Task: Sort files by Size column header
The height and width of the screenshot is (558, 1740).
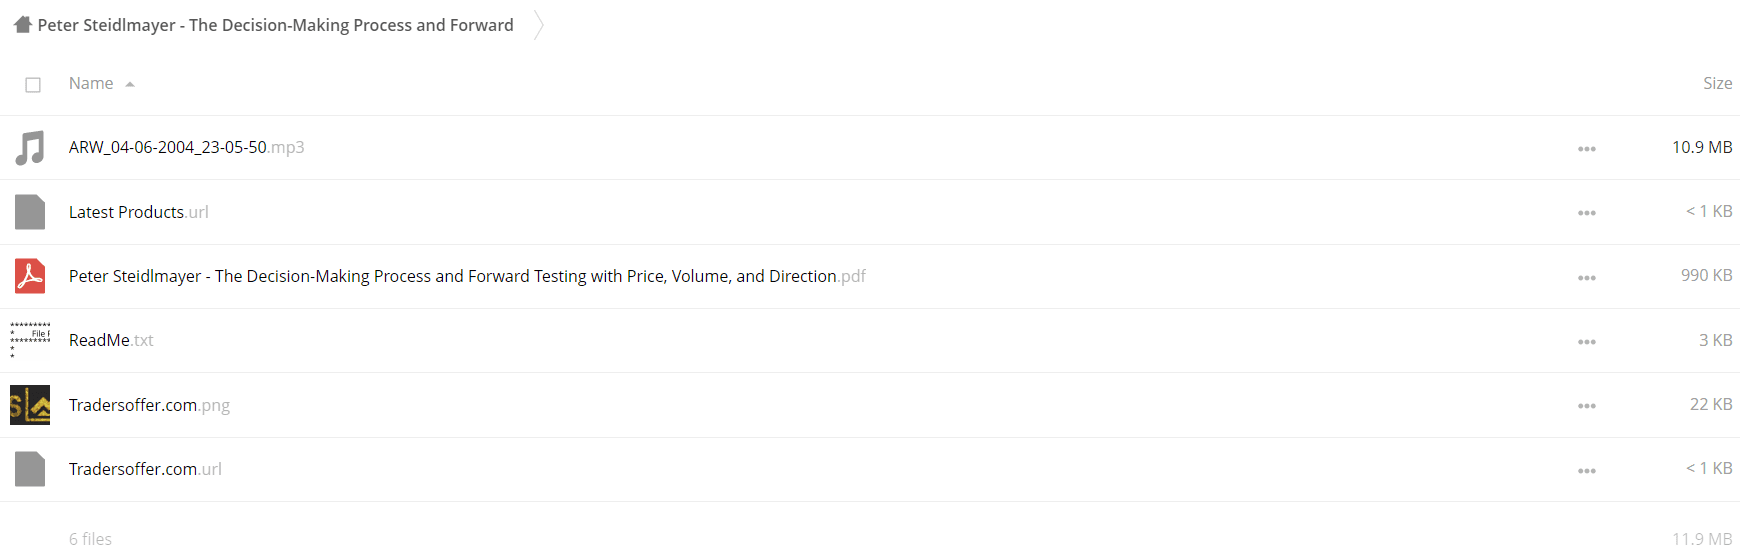Action: [x=1717, y=84]
